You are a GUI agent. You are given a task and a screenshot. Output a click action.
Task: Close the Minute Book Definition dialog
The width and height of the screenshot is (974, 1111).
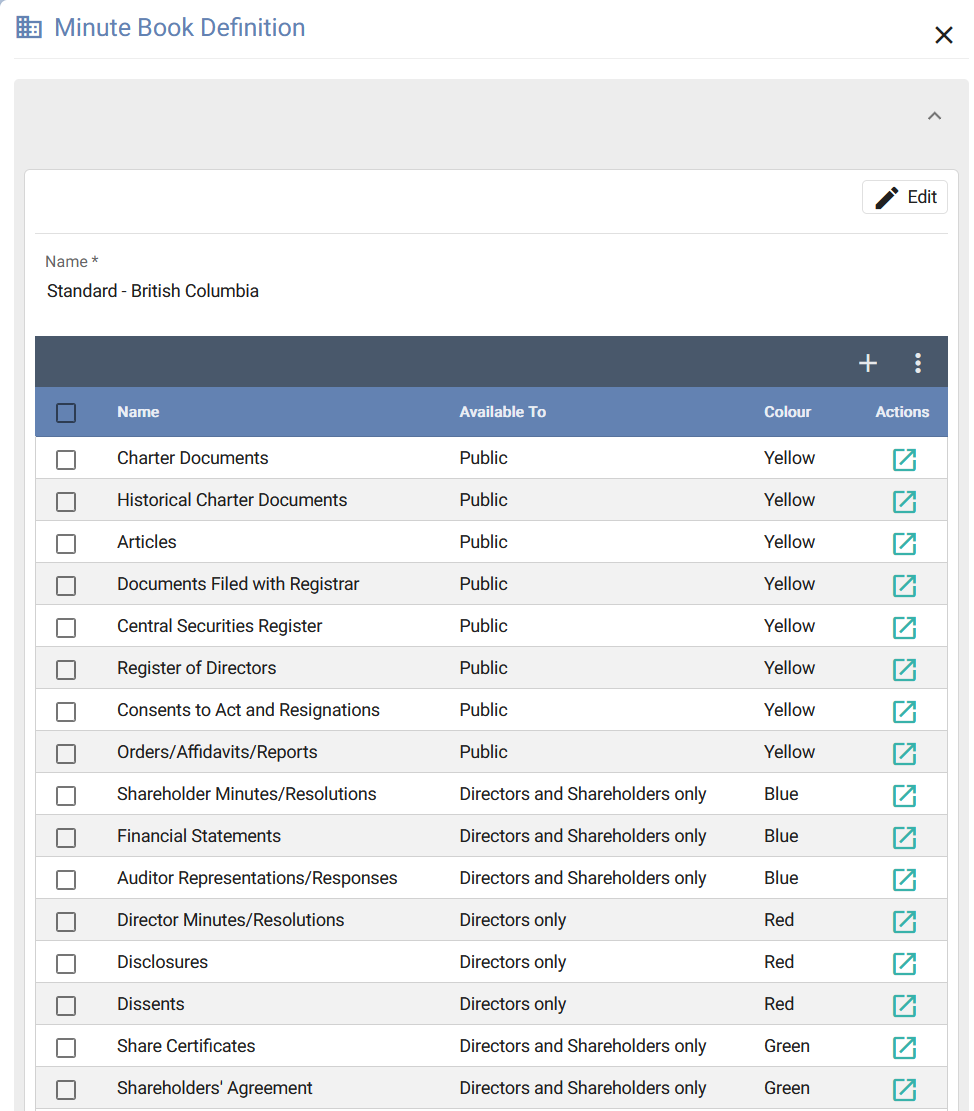(943, 36)
